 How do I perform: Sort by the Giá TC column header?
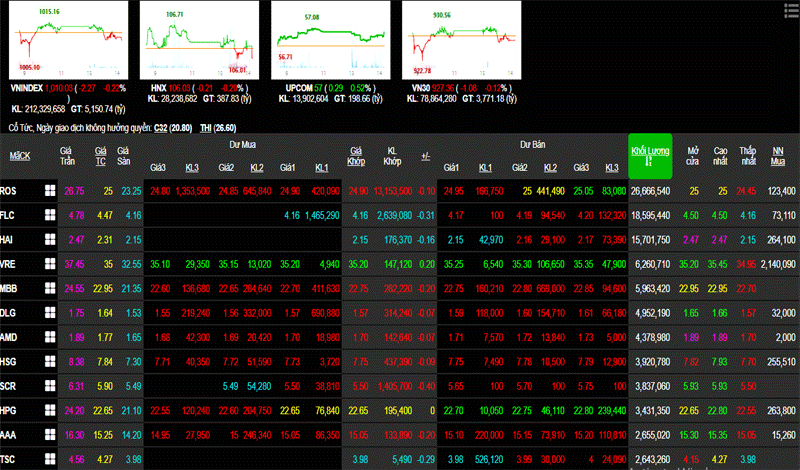101,156
